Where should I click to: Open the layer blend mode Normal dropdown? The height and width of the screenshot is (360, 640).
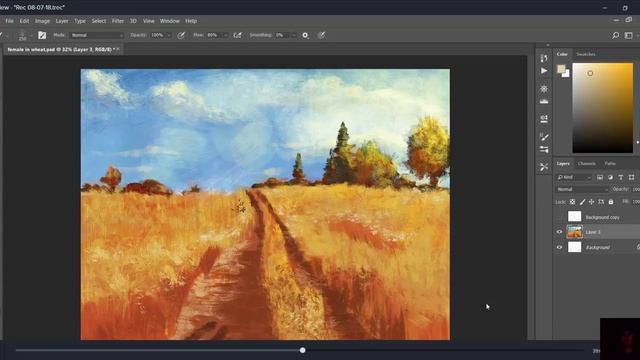582,189
